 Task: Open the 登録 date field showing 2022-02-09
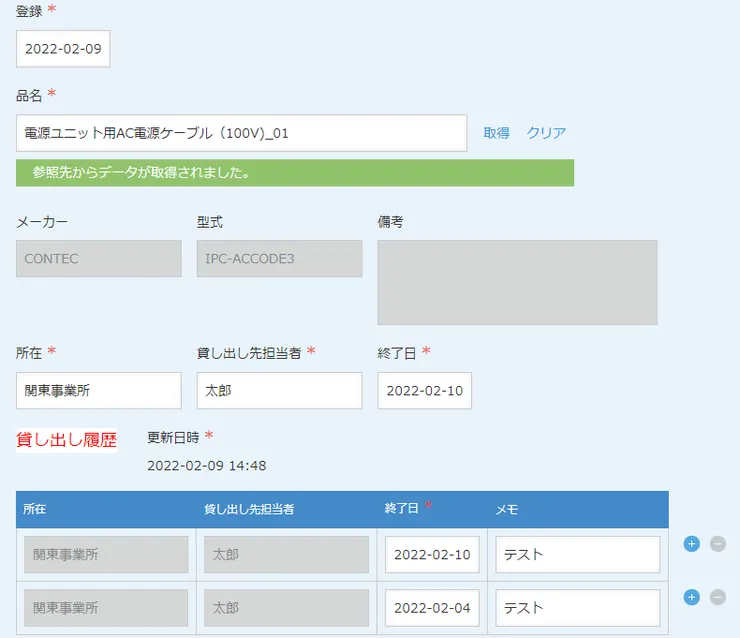click(63, 48)
